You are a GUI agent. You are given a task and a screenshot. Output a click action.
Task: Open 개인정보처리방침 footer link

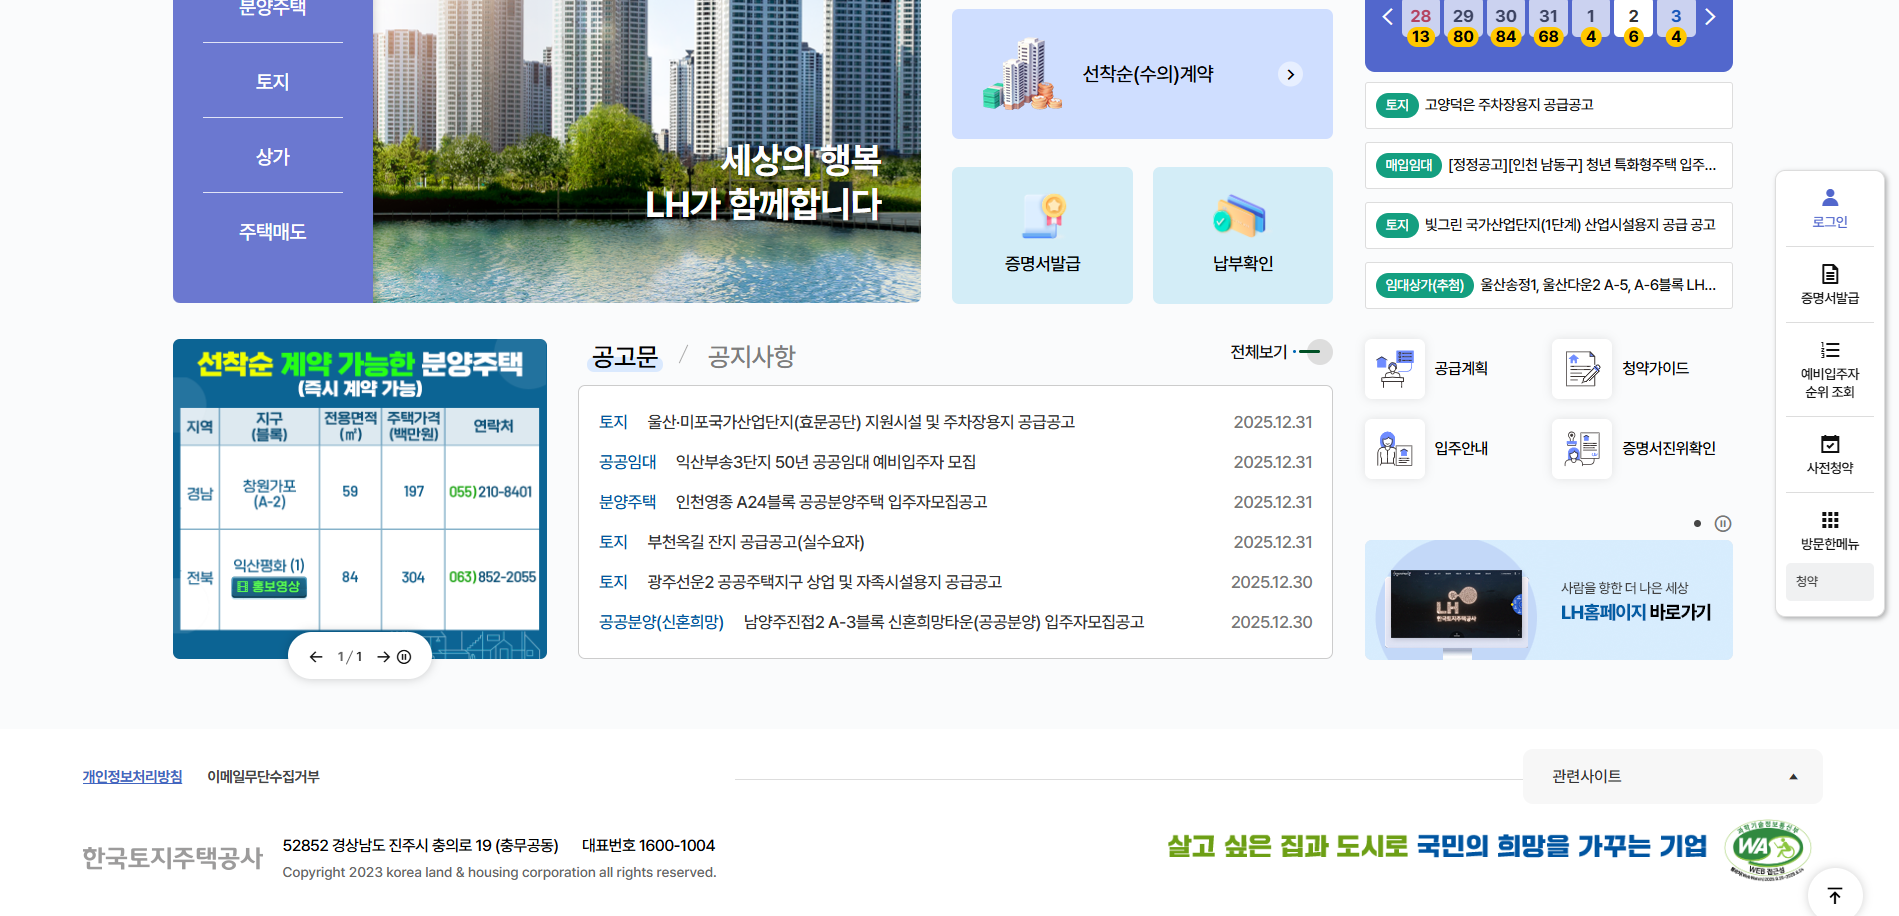(132, 777)
